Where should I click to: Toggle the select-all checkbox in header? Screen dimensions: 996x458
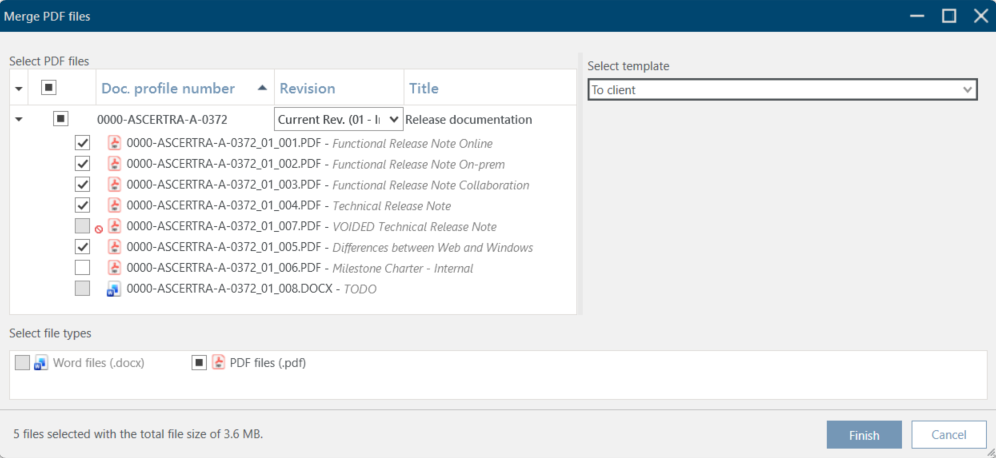click(48, 88)
